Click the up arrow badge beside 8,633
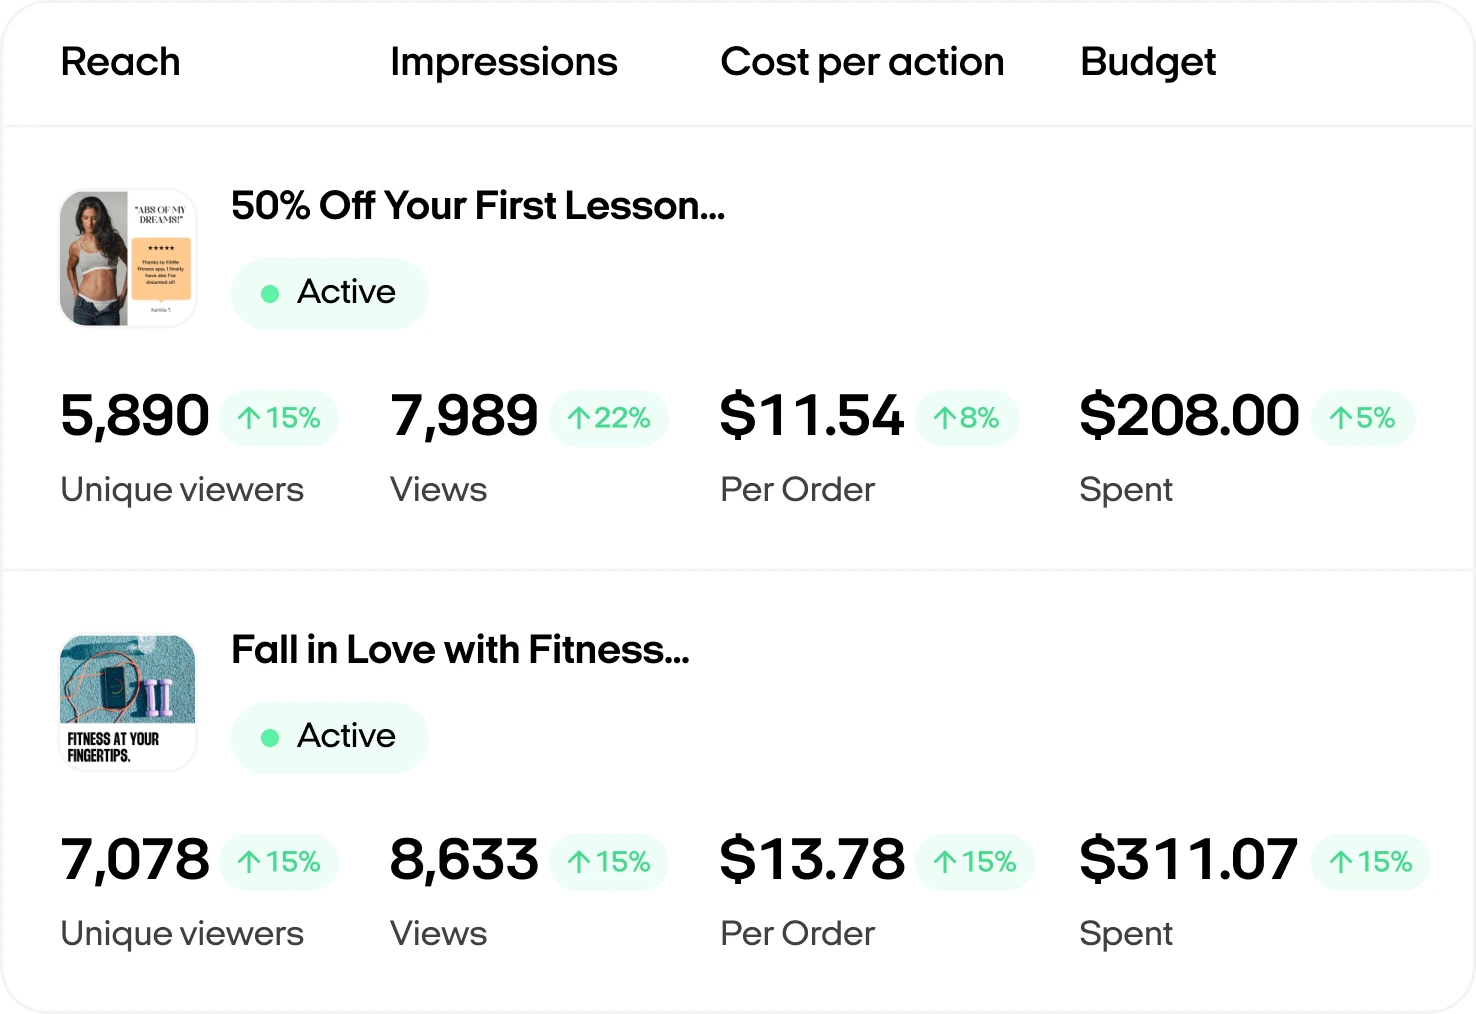Viewport: 1476px width, 1014px height. pyautogui.click(x=609, y=862)
